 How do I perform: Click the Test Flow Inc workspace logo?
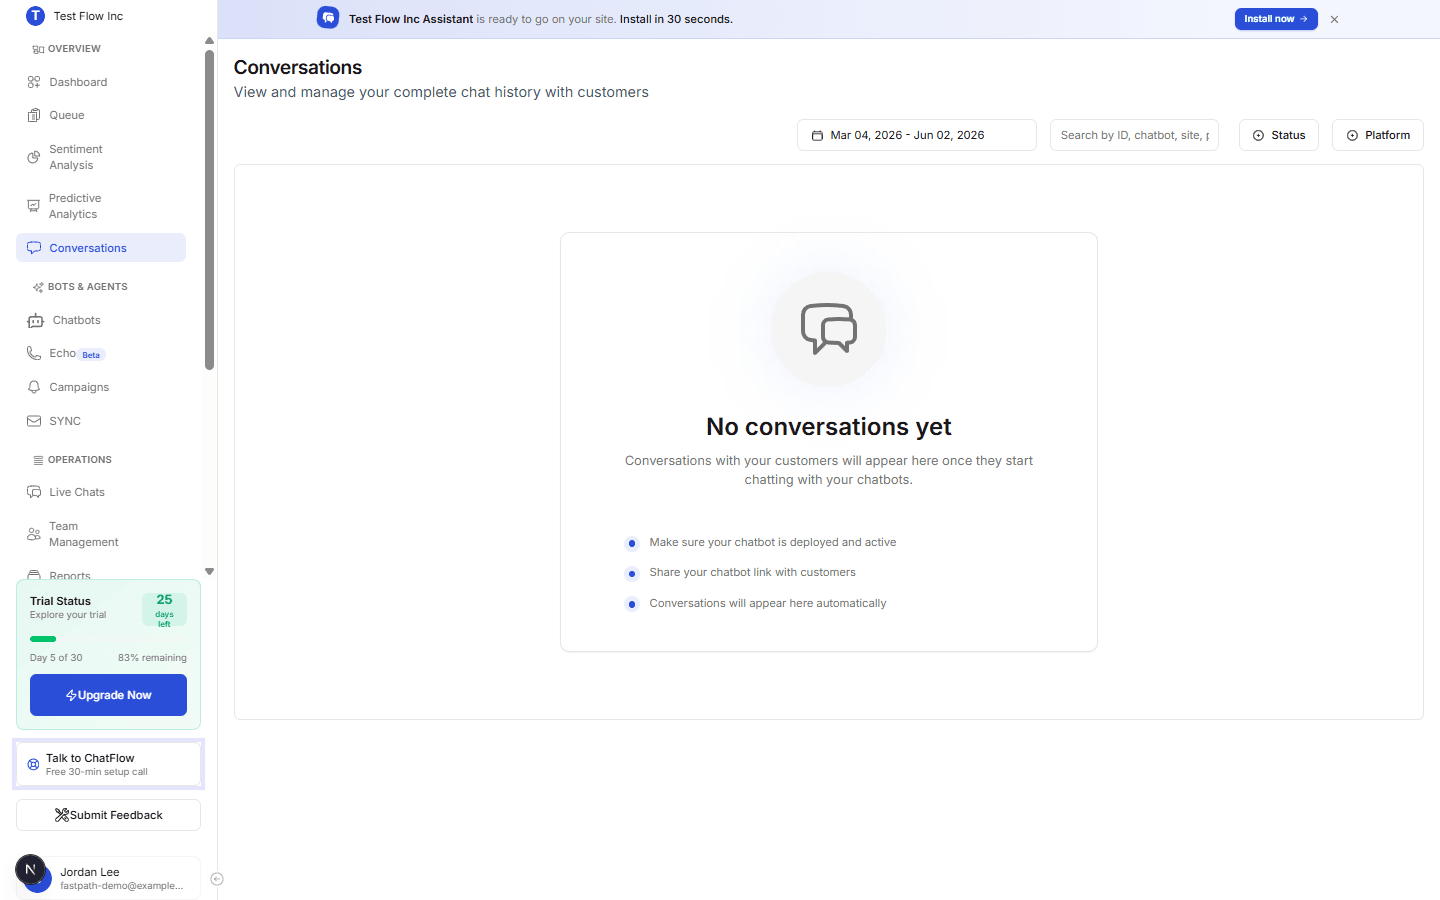(35, 16)
